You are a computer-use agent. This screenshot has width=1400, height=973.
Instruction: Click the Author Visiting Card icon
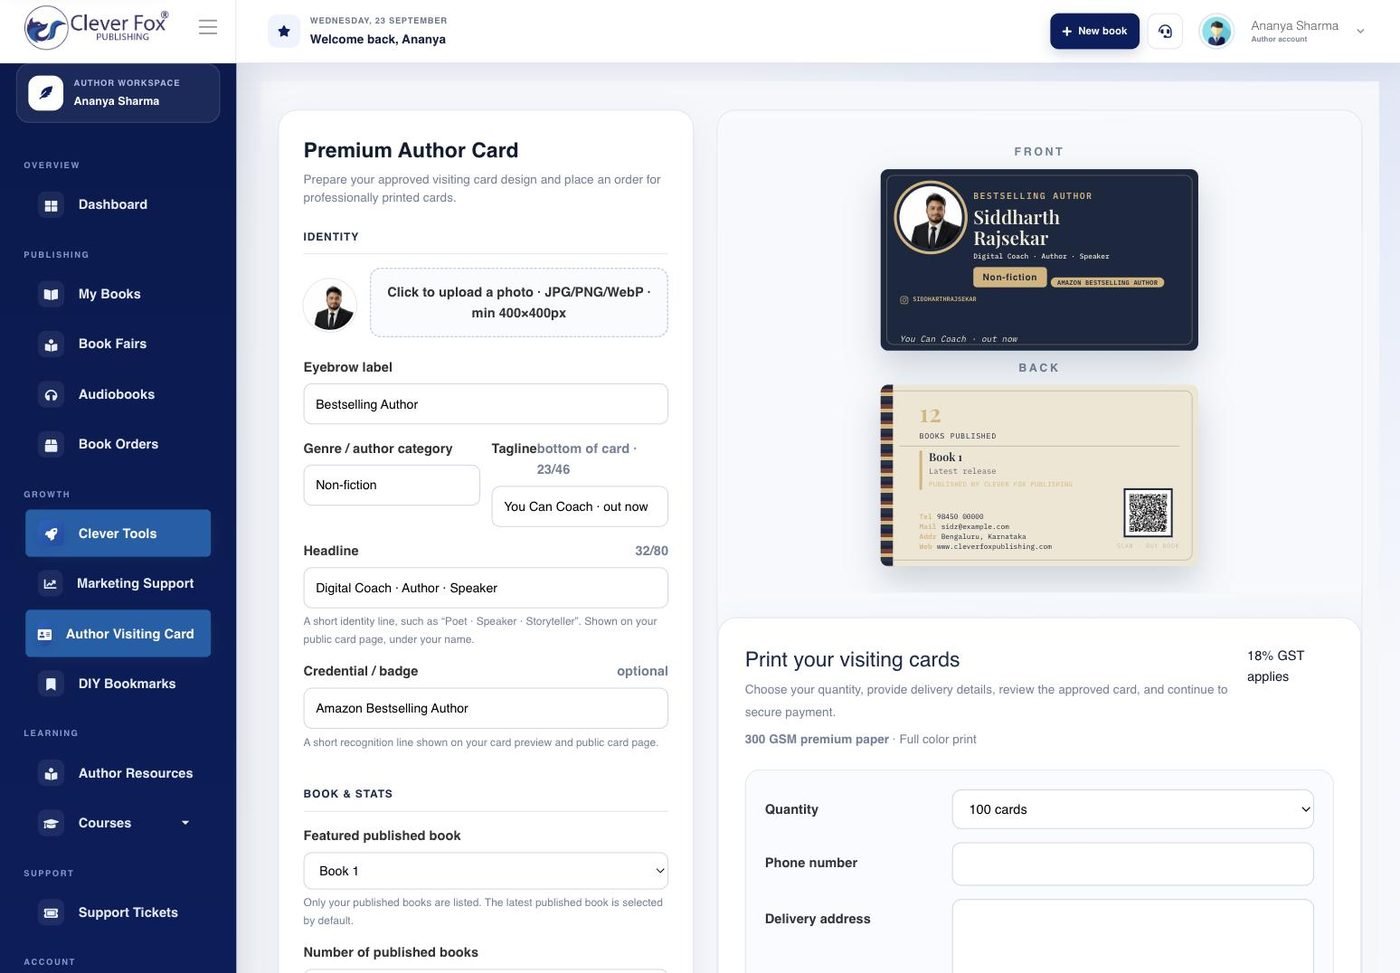(x=44, y=634)
